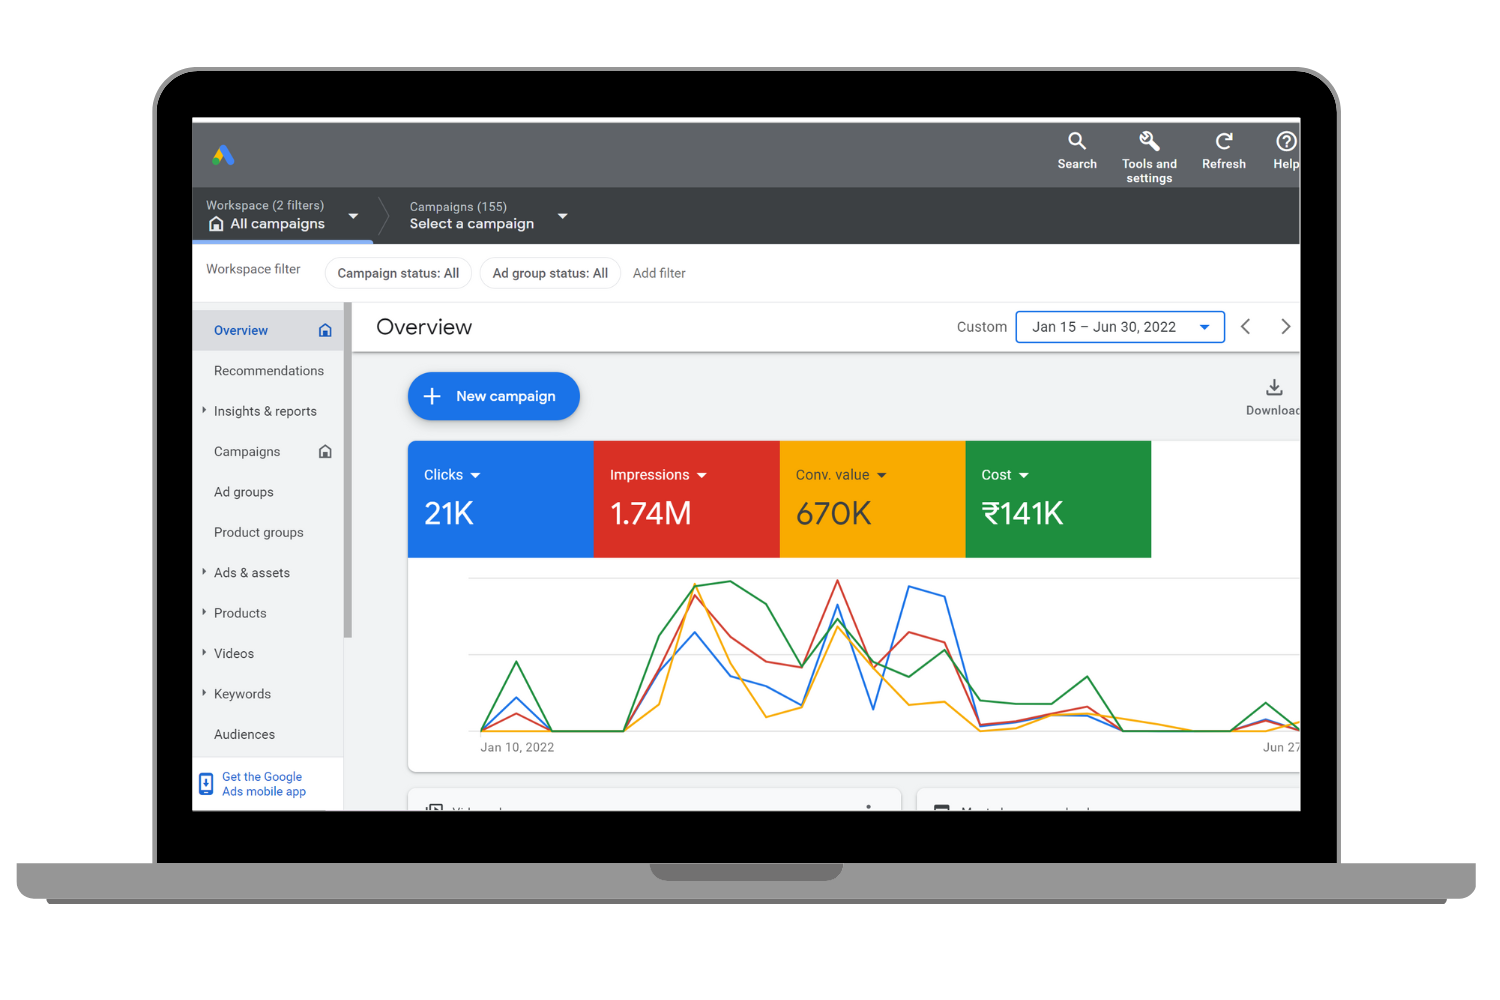
Task: Click the Add filter link
Action: pos(659,273)
